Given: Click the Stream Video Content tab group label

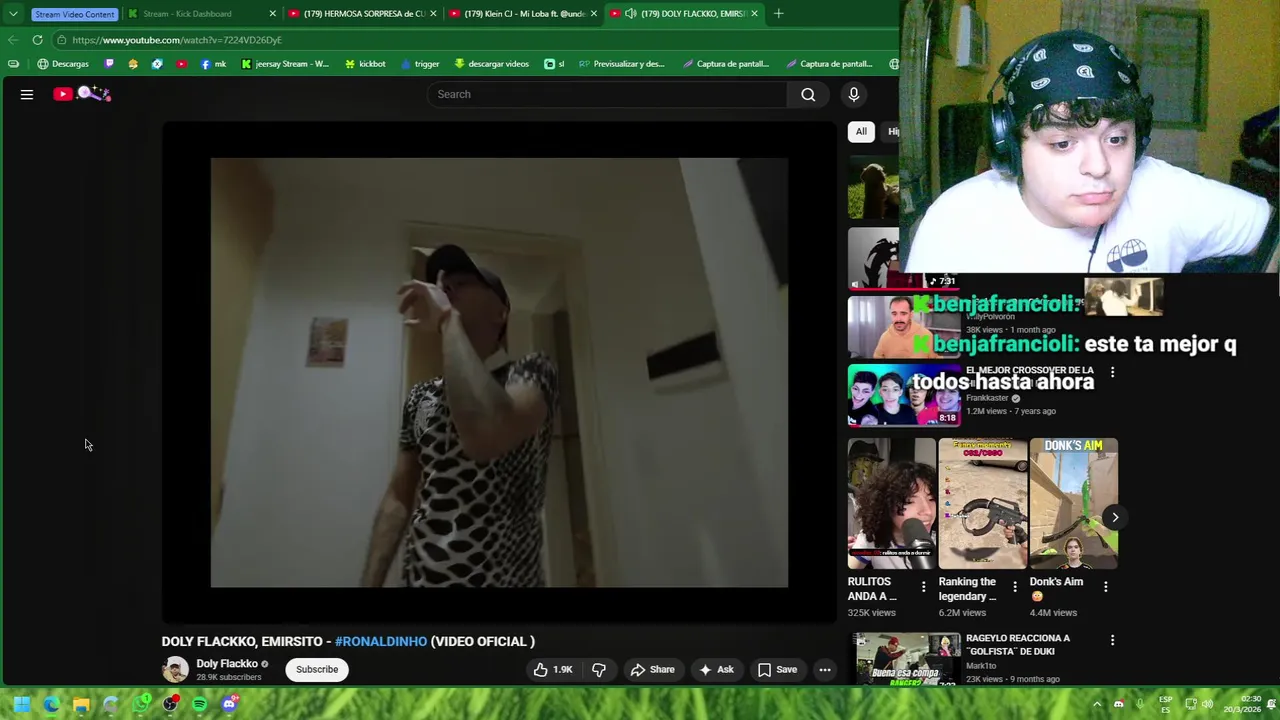Looking at the screenshot, I should 75,14.
